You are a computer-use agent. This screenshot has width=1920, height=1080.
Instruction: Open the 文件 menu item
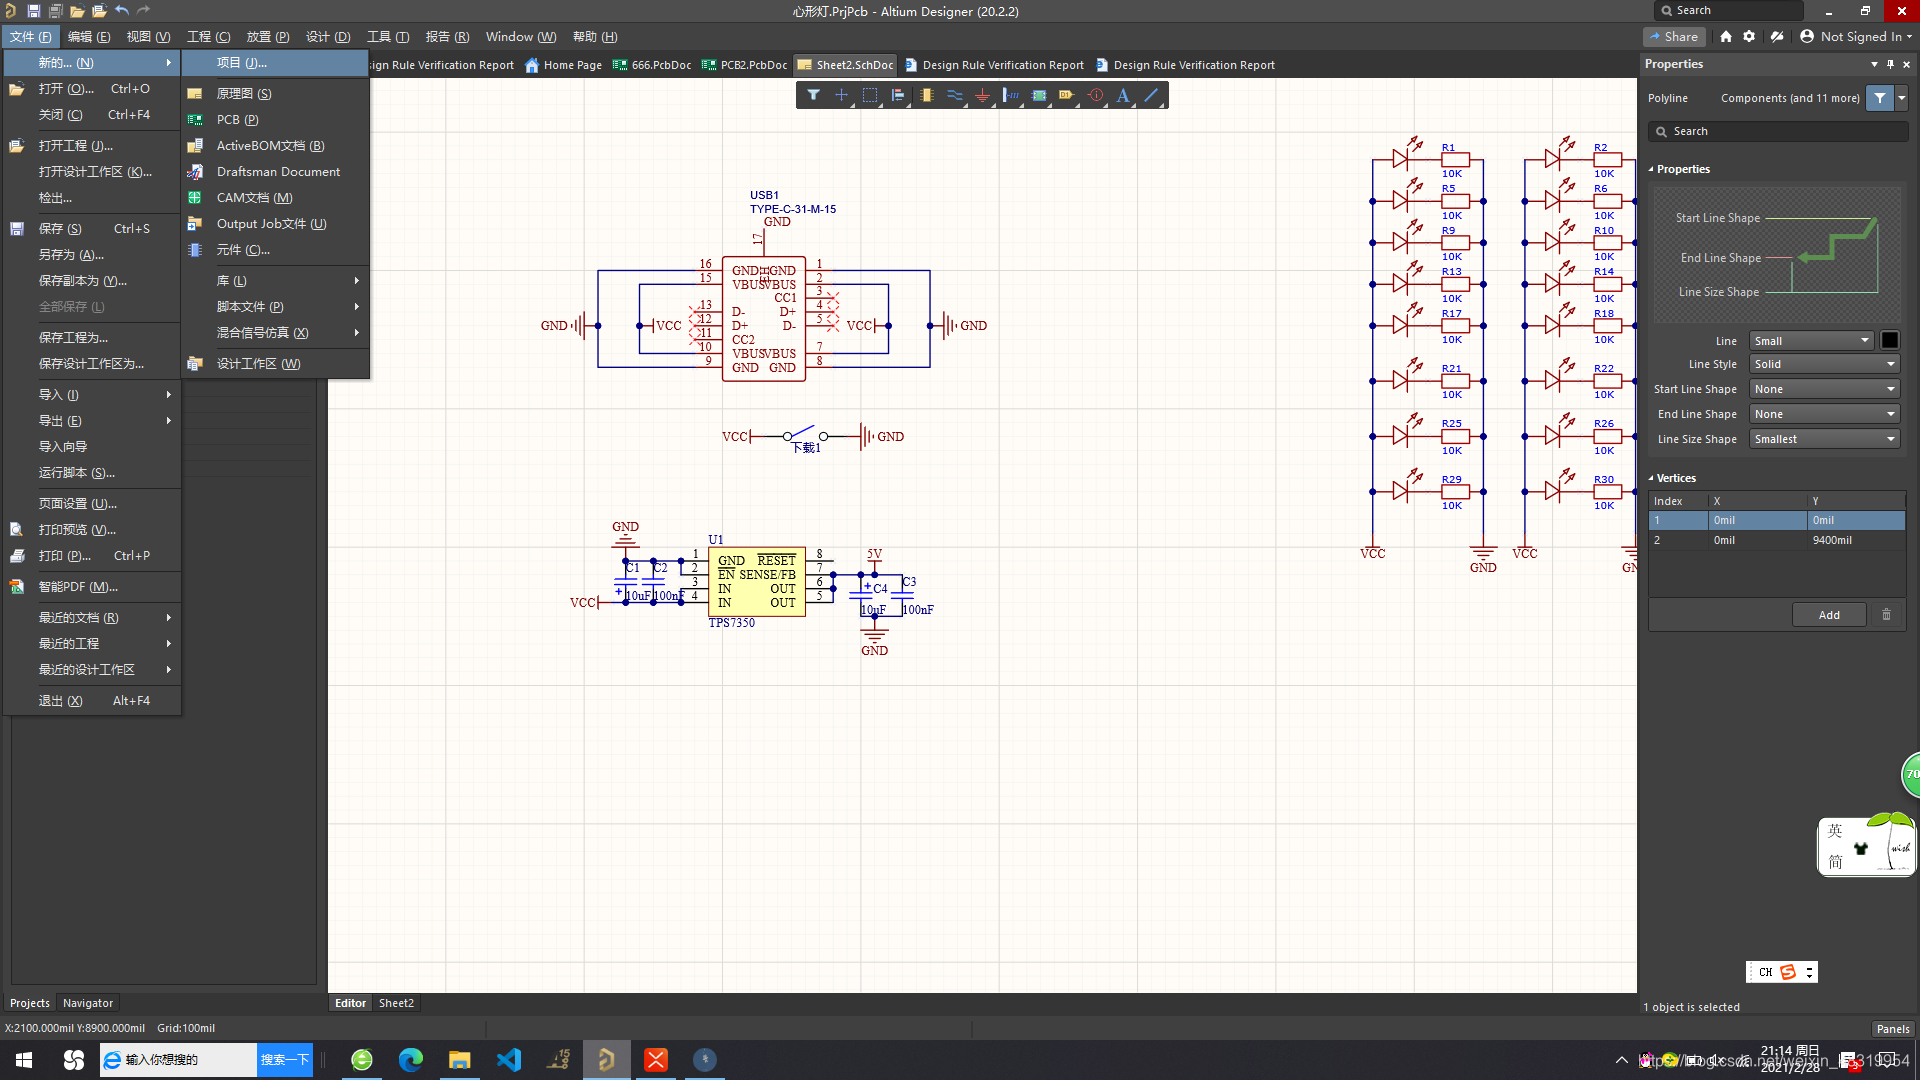[24, 36]
